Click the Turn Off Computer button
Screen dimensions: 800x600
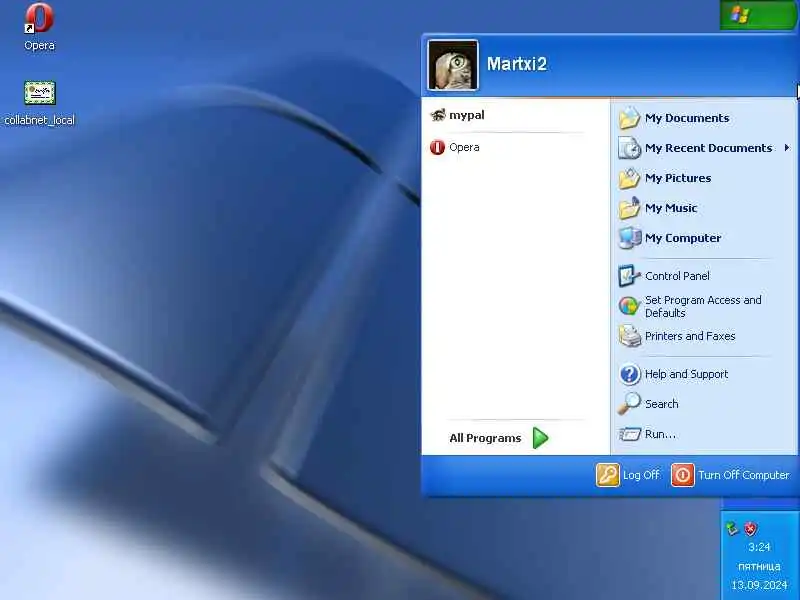click(x=730, y=475)
